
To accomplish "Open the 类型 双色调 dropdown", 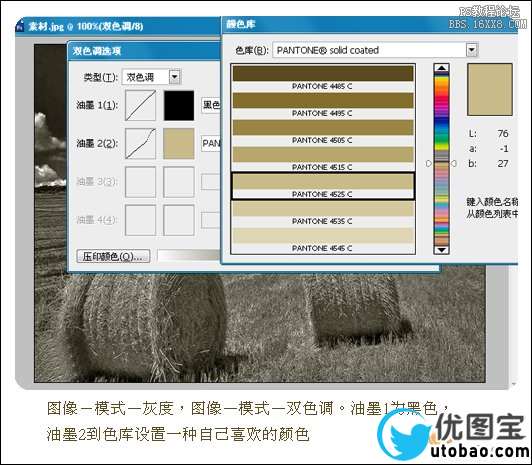I will pyautogui.click(x=174, y=77).
